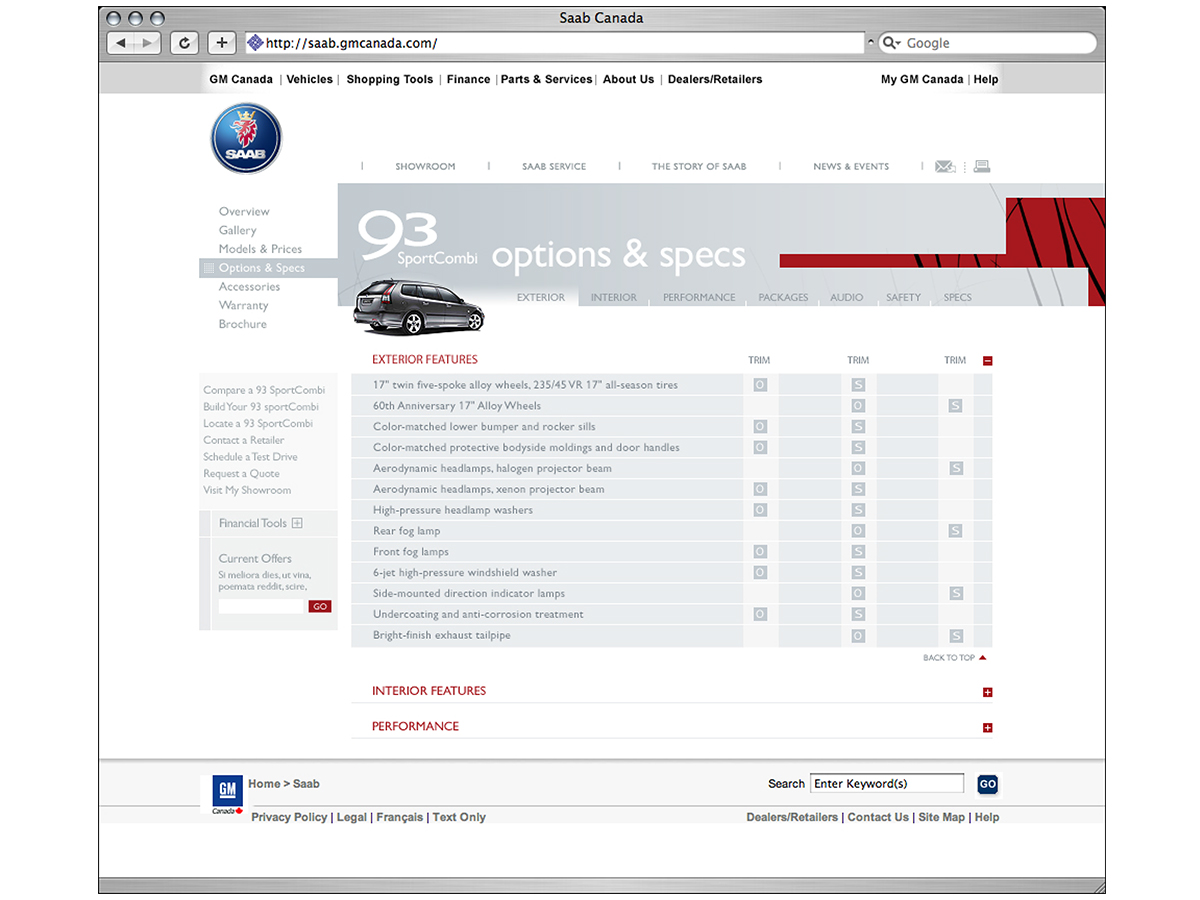Click Locate a 93 SportCombi link
The image size is (1200, 900).
(x=258, y=424)
